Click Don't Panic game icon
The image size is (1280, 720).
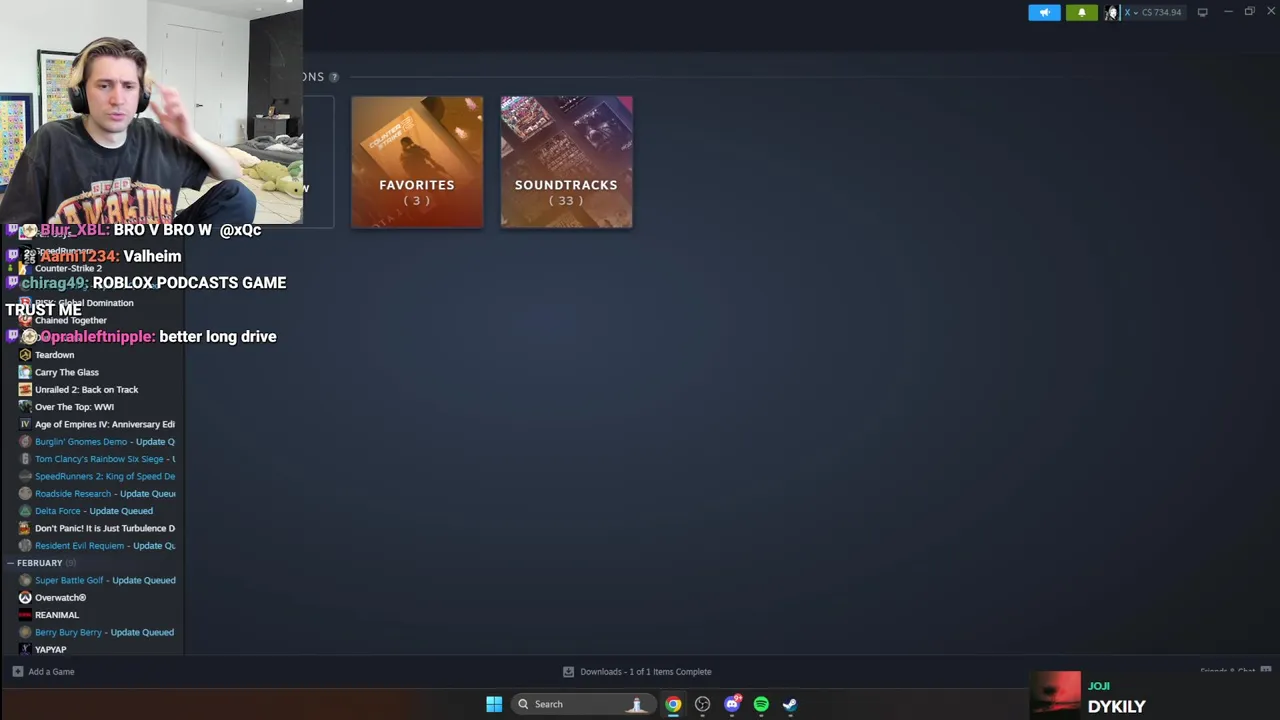(x=25, y=528)
